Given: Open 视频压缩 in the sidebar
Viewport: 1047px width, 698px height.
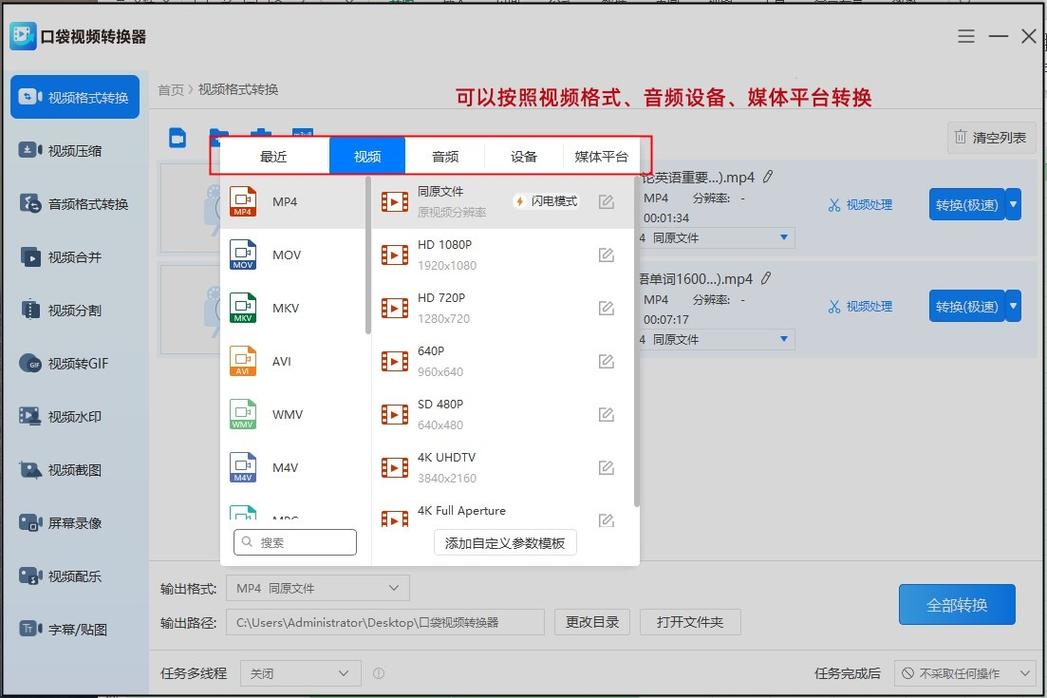Looking at the screenshot, I should point(75,150).
